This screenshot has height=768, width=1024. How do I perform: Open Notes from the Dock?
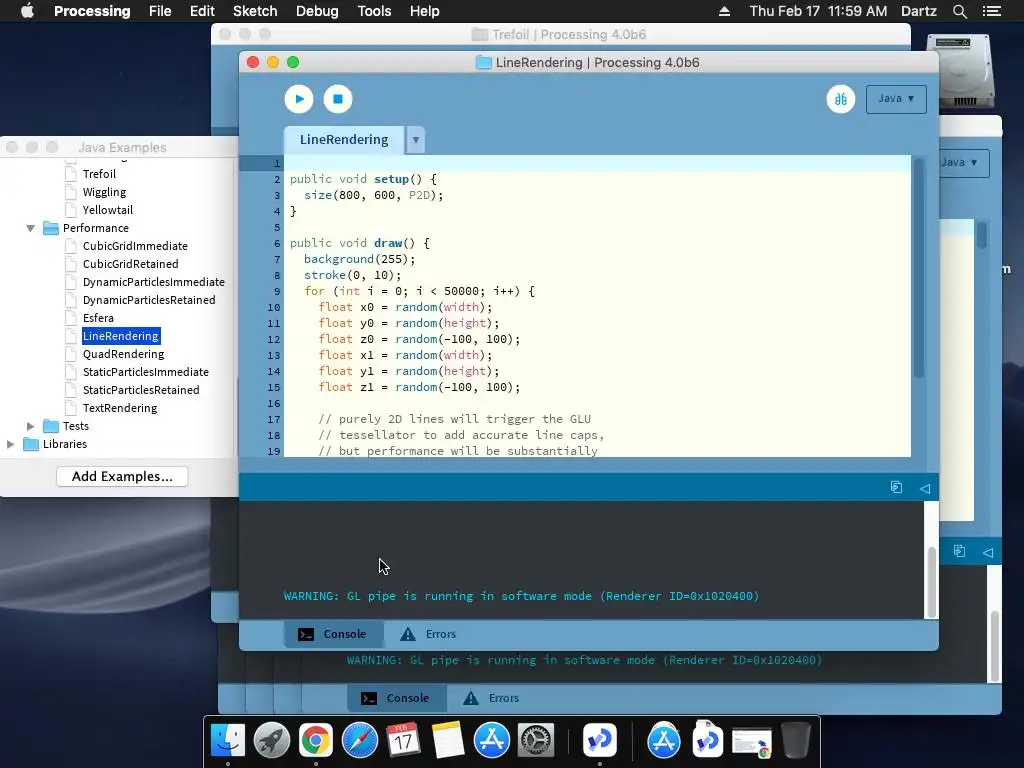(447, 741)
